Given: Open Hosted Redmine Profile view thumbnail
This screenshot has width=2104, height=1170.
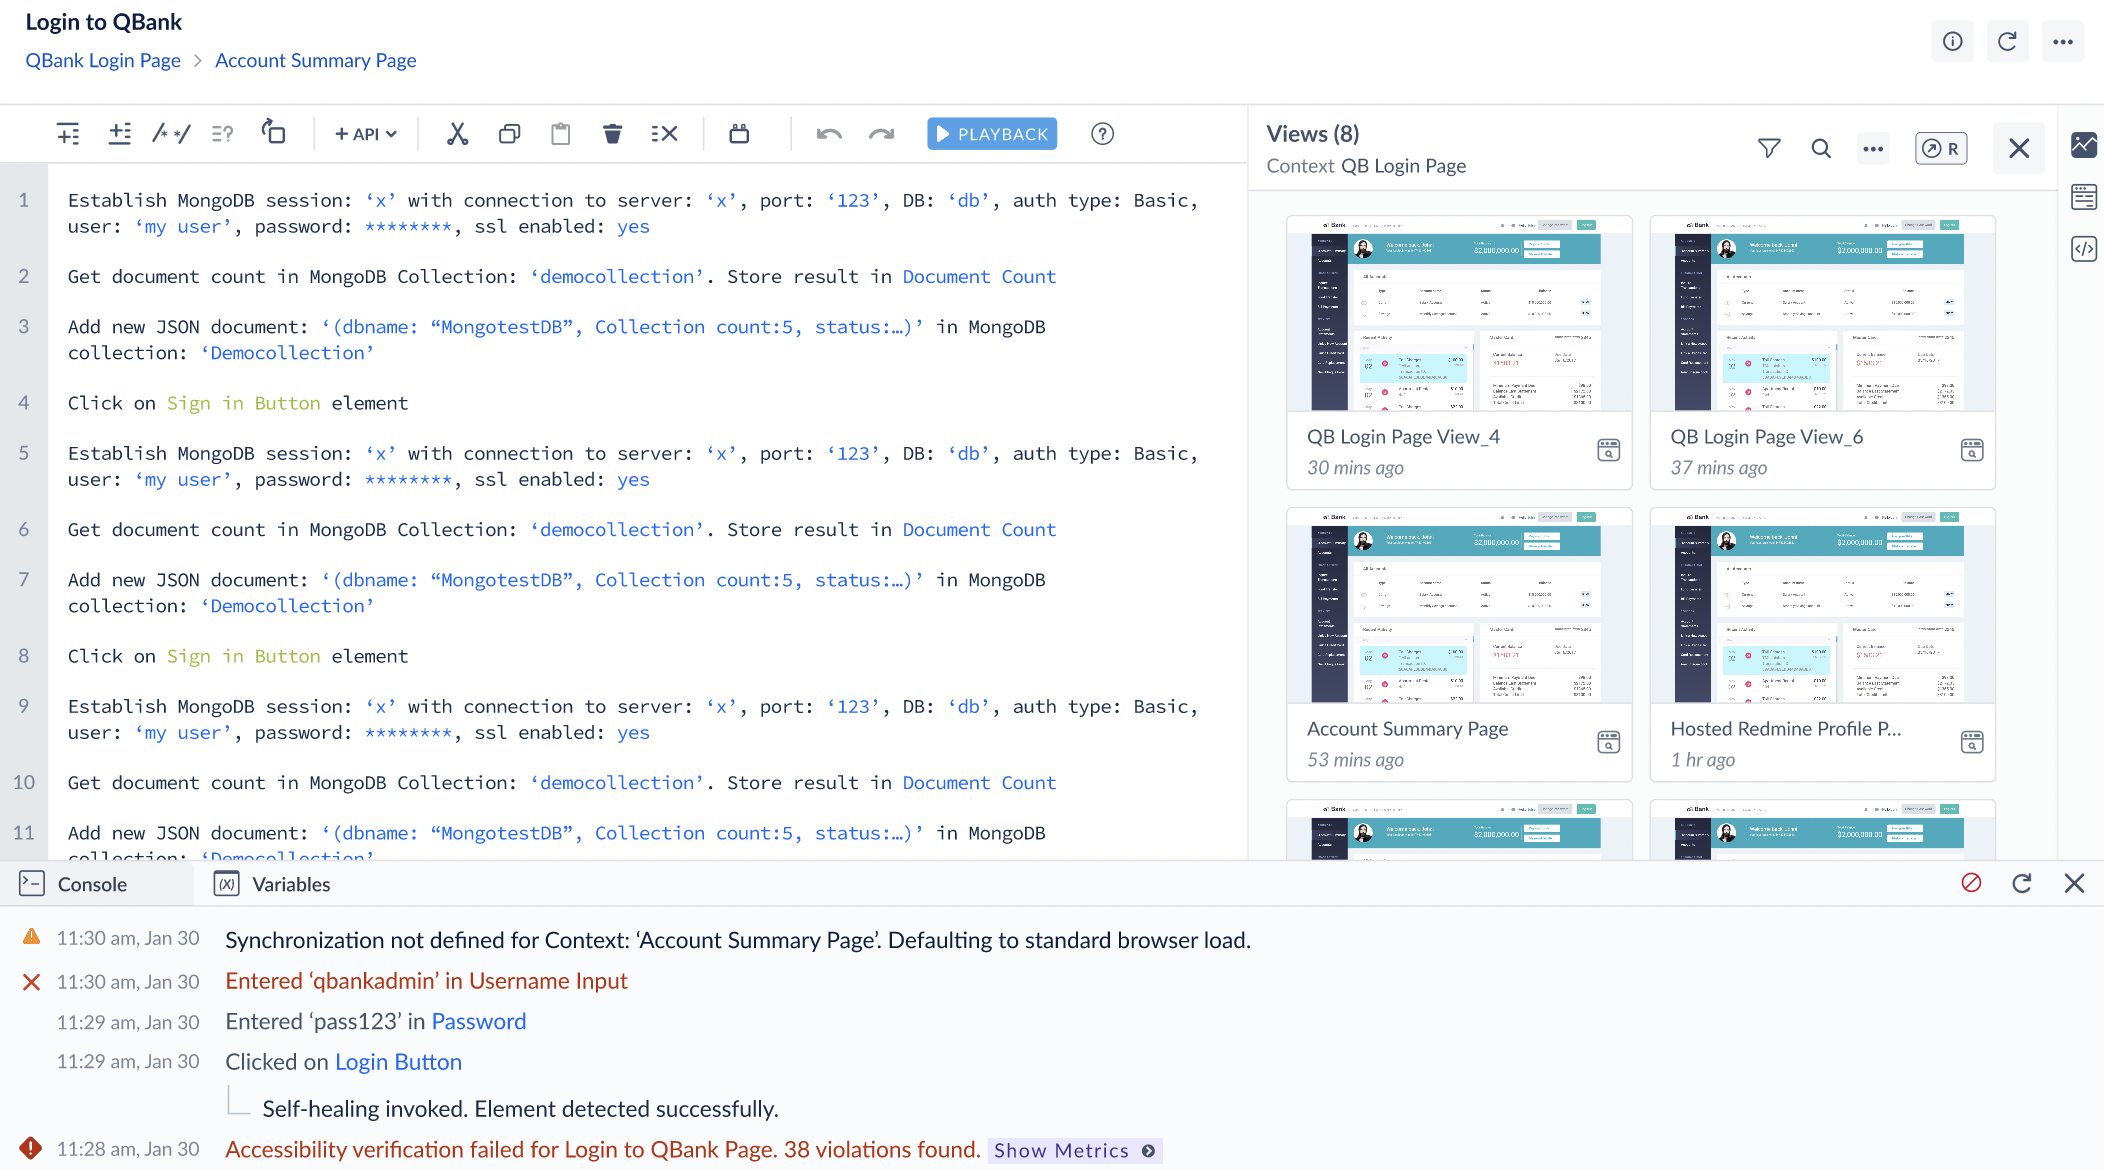Looking at the screenshot, I should (x=1822, y=605).
